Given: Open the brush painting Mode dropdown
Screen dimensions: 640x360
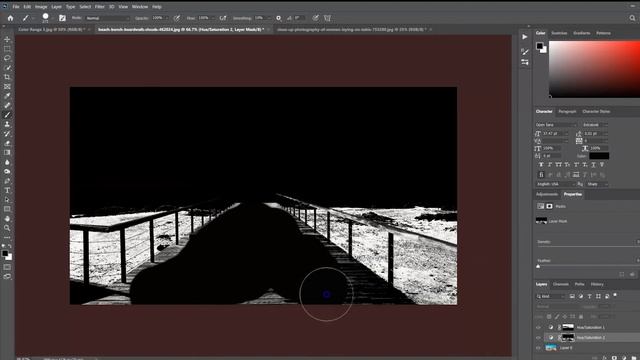Looking at the screenshot, I should [x=108, y=18].
